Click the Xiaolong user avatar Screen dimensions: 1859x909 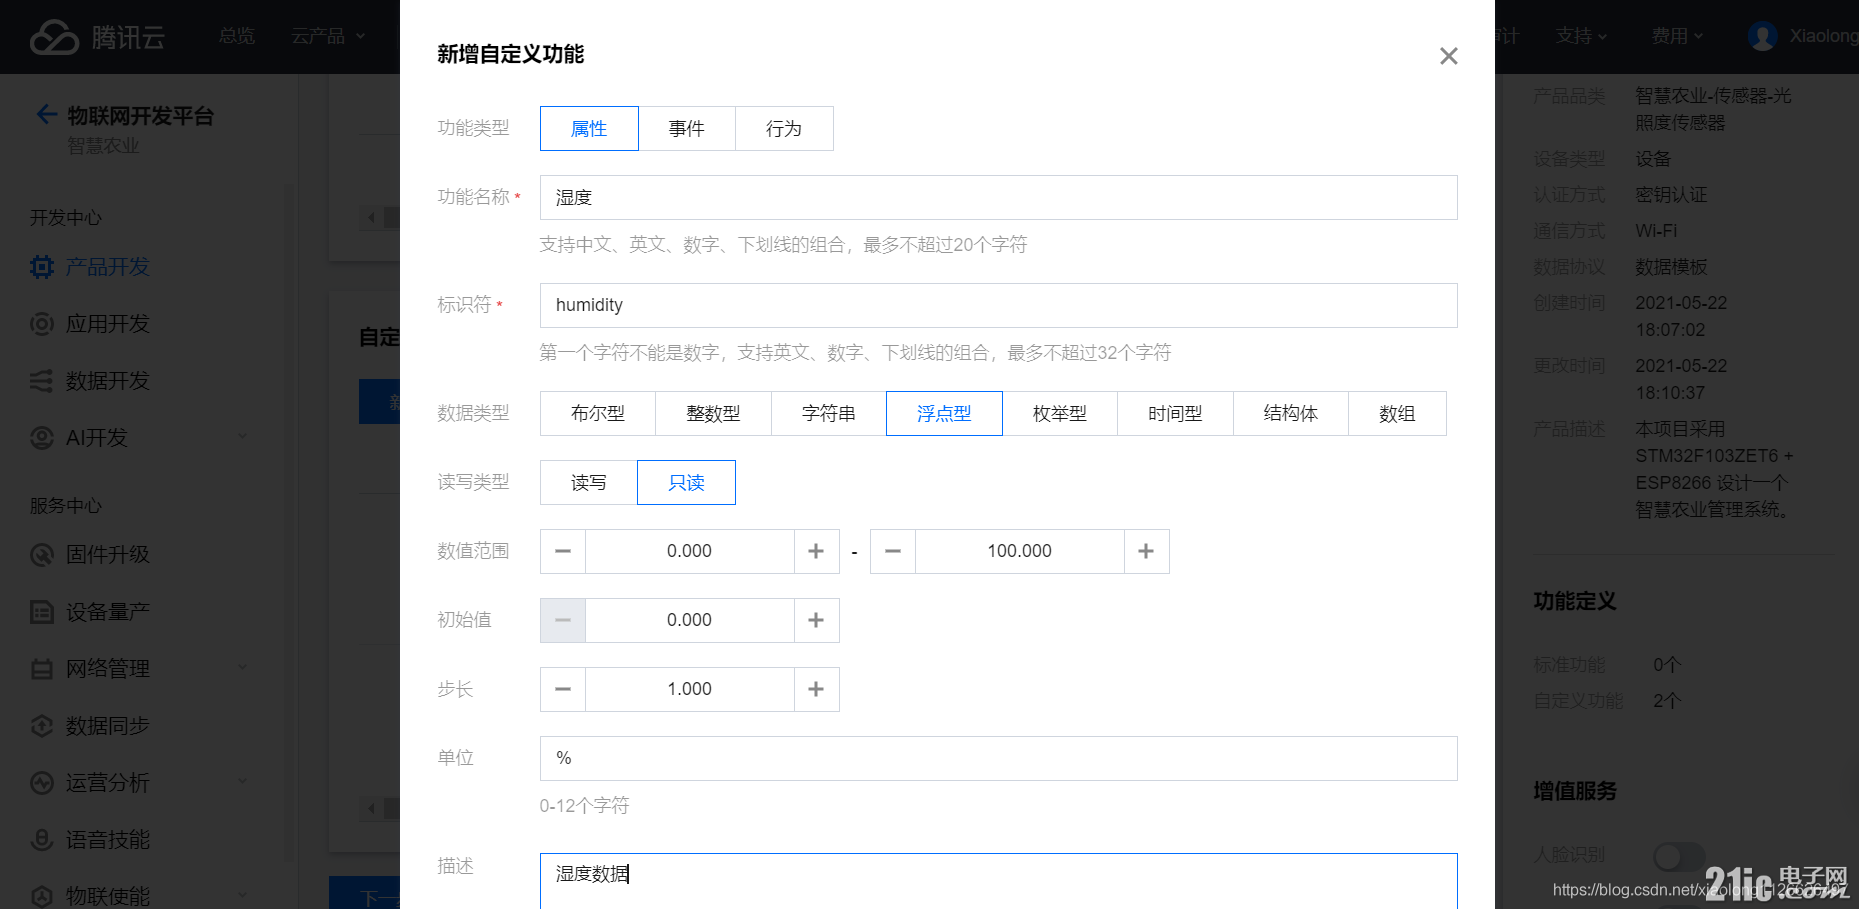click(x=1762, y=36)
